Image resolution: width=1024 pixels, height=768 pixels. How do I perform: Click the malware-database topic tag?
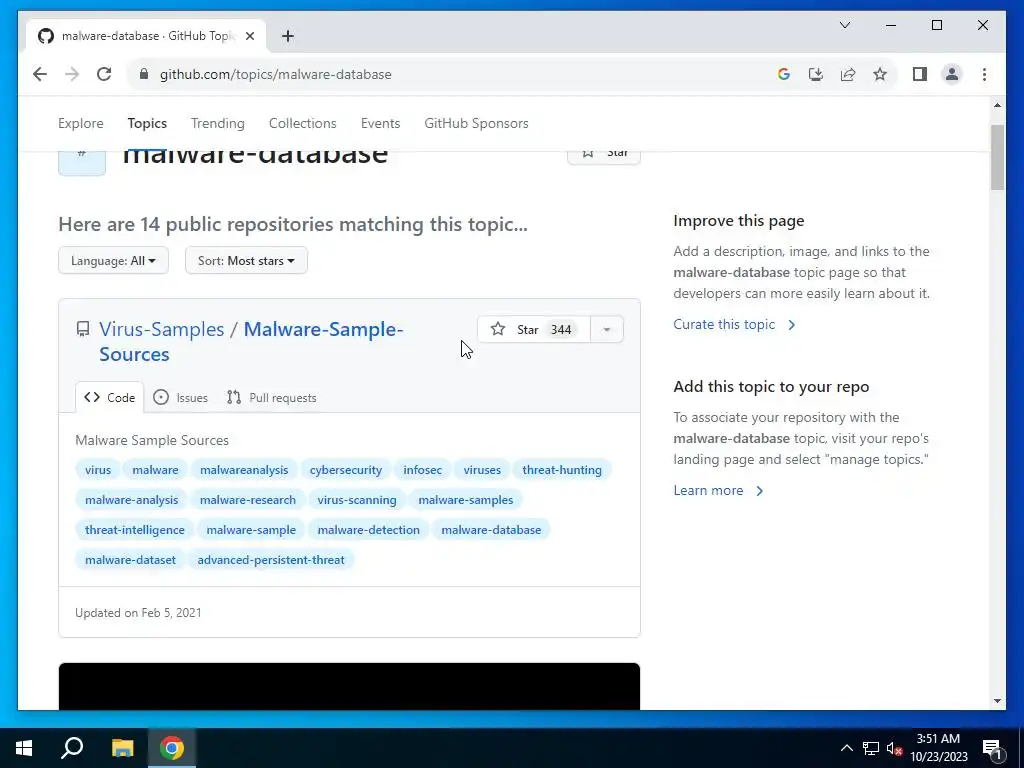[x=491, y=530]
